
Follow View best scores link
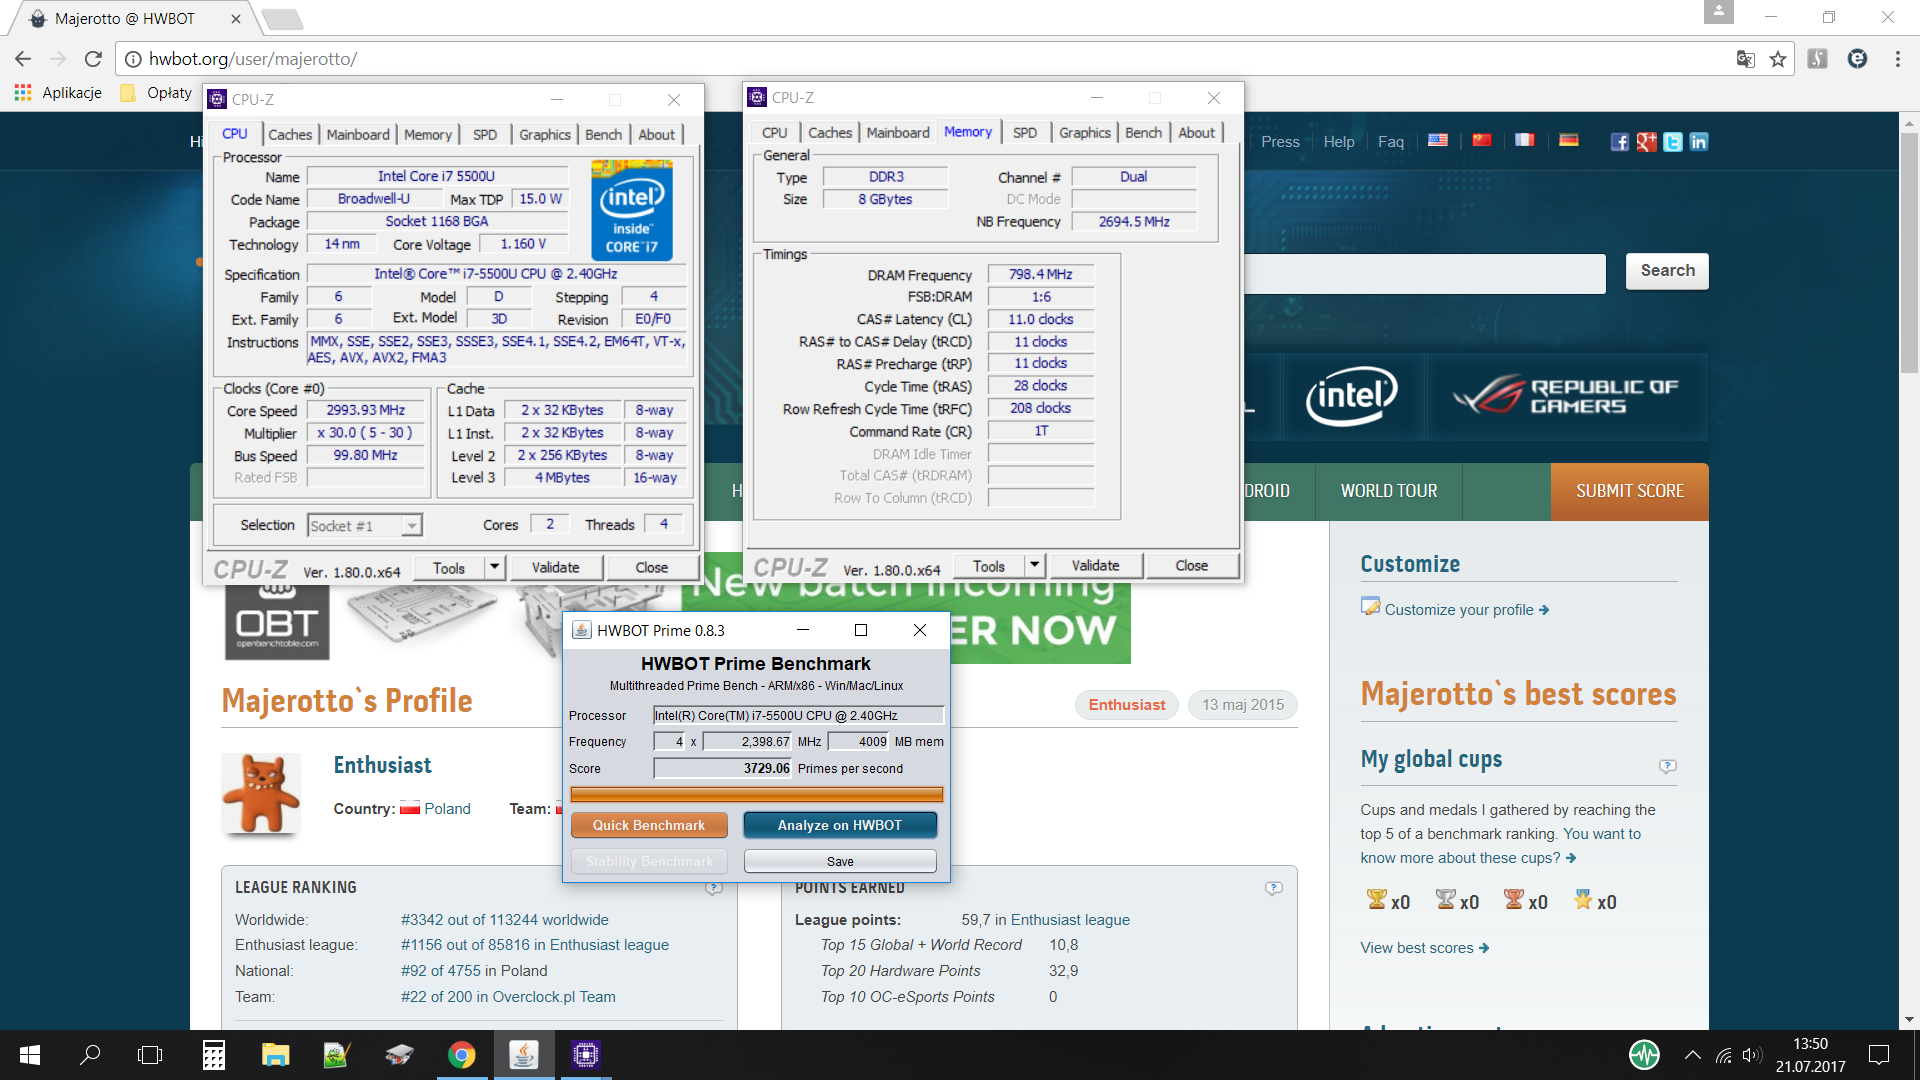point(1424,948)
